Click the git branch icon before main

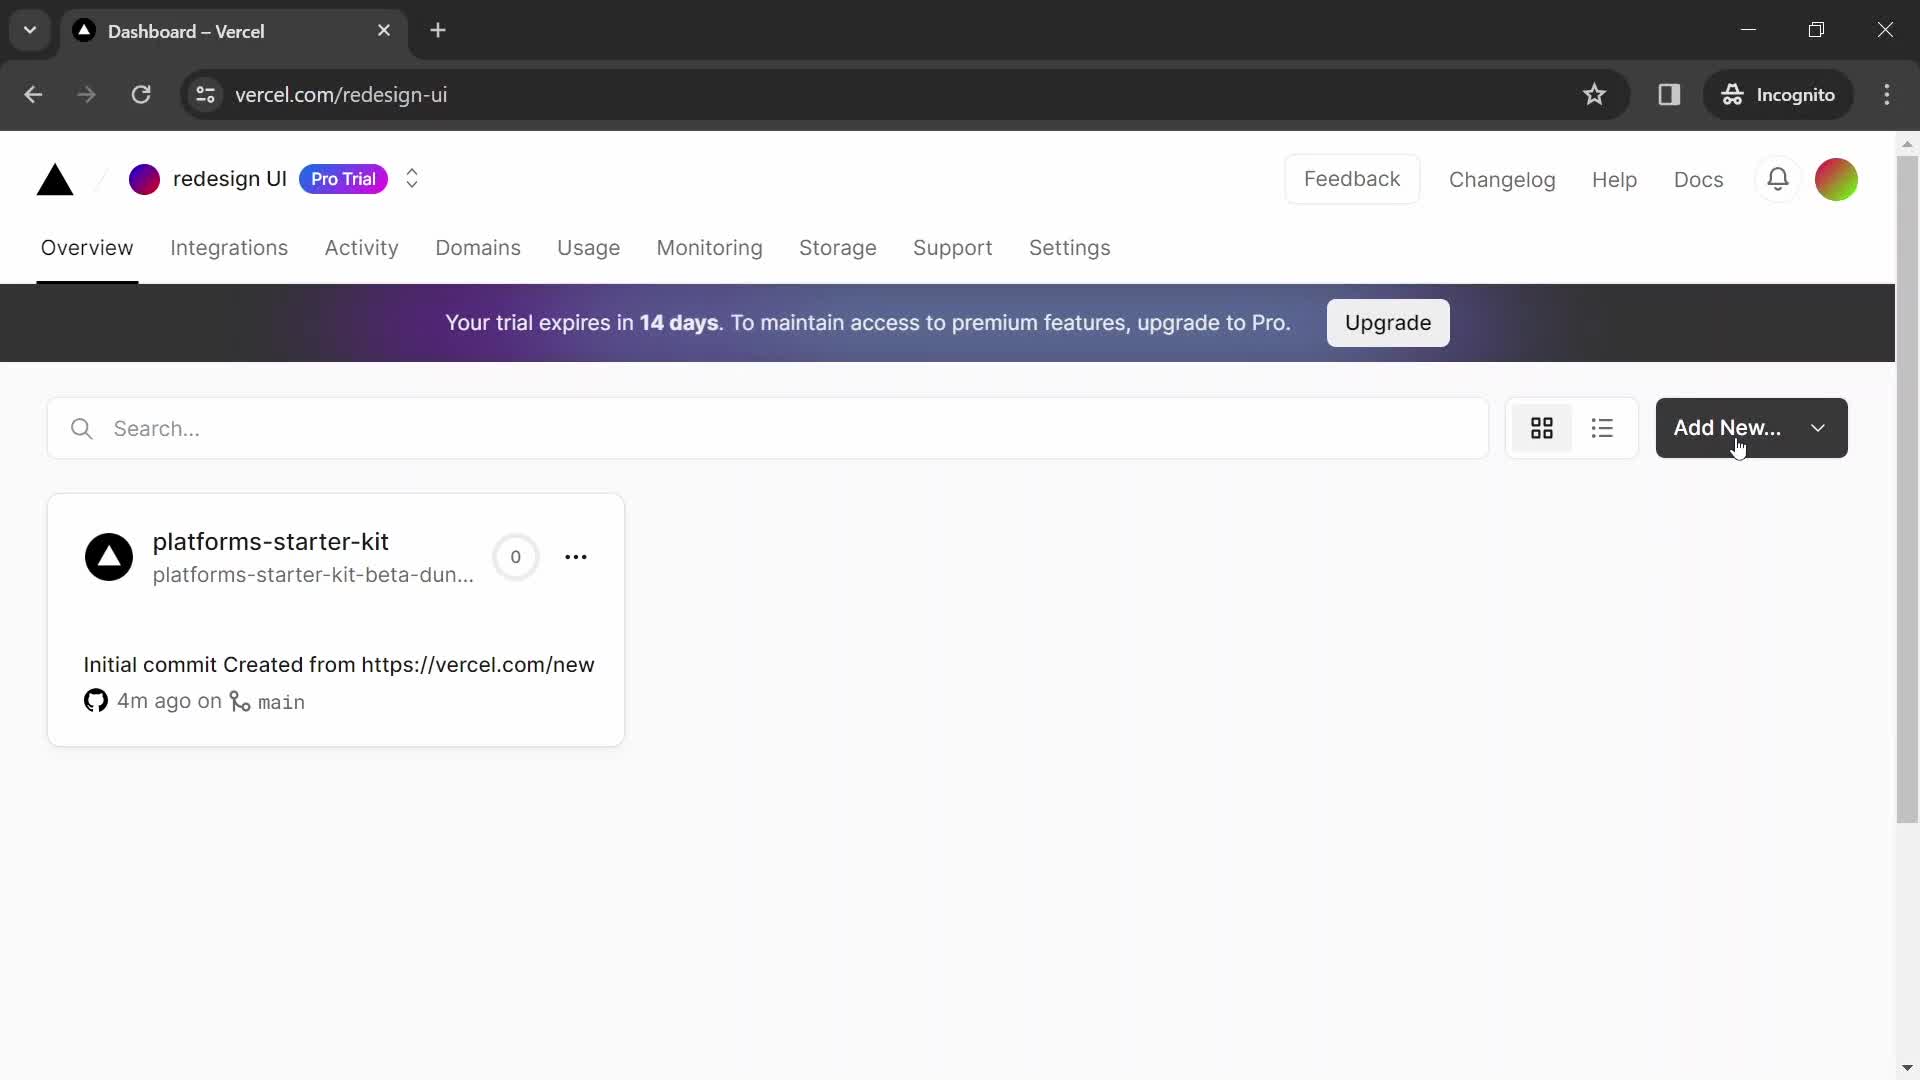pyautogui.click(x=240, y=702)
